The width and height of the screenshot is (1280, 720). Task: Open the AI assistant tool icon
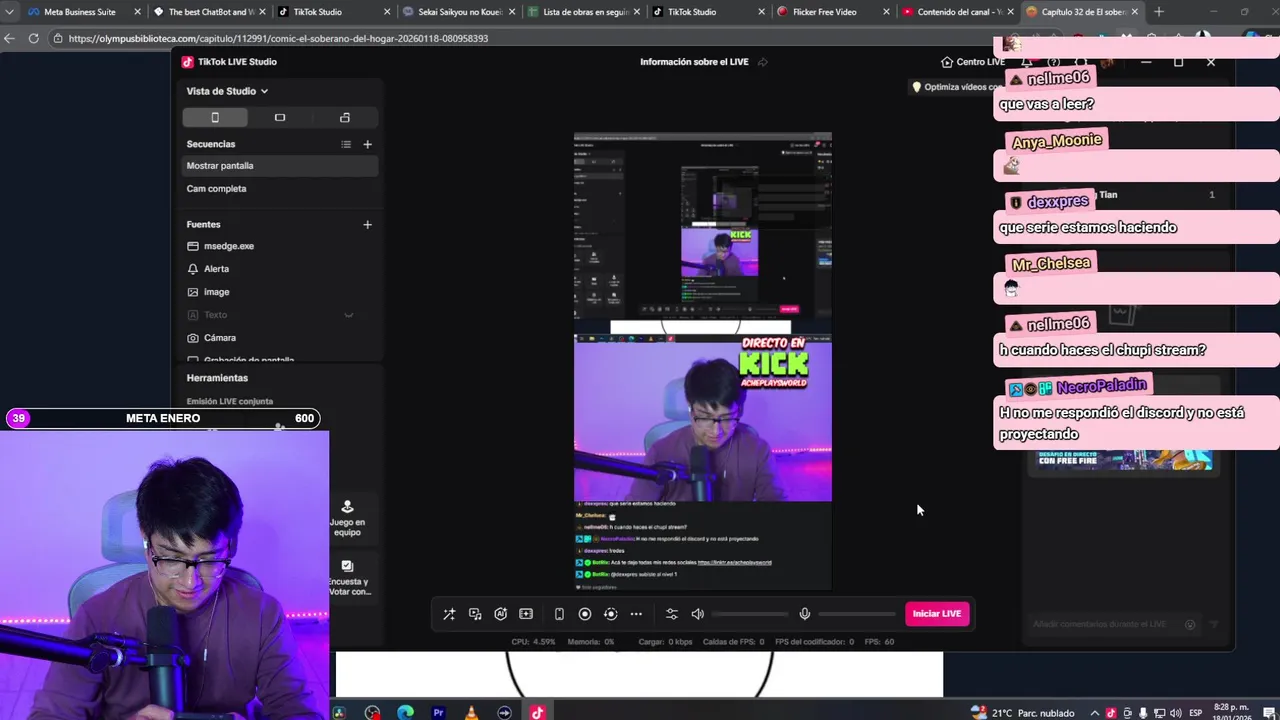[x=500, y=614]
